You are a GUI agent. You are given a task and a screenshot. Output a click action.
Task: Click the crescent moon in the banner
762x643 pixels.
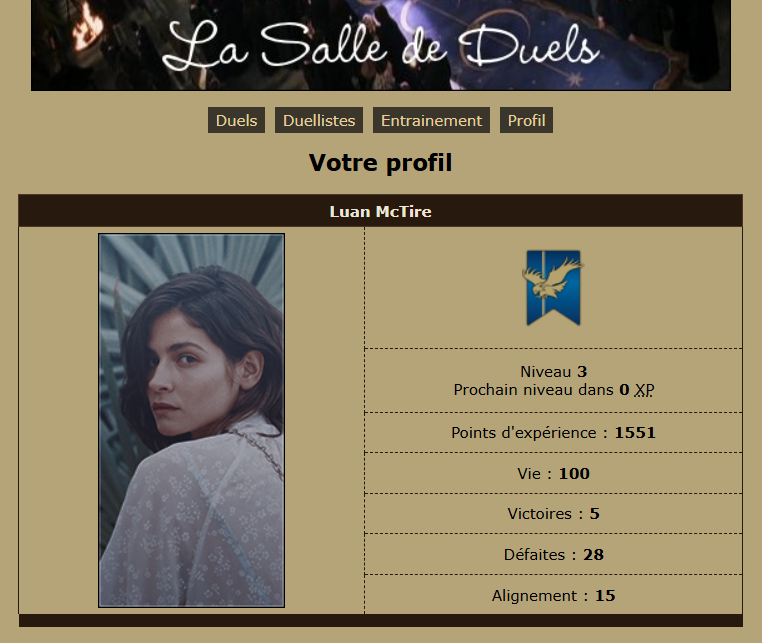click(x=407, y=17)
